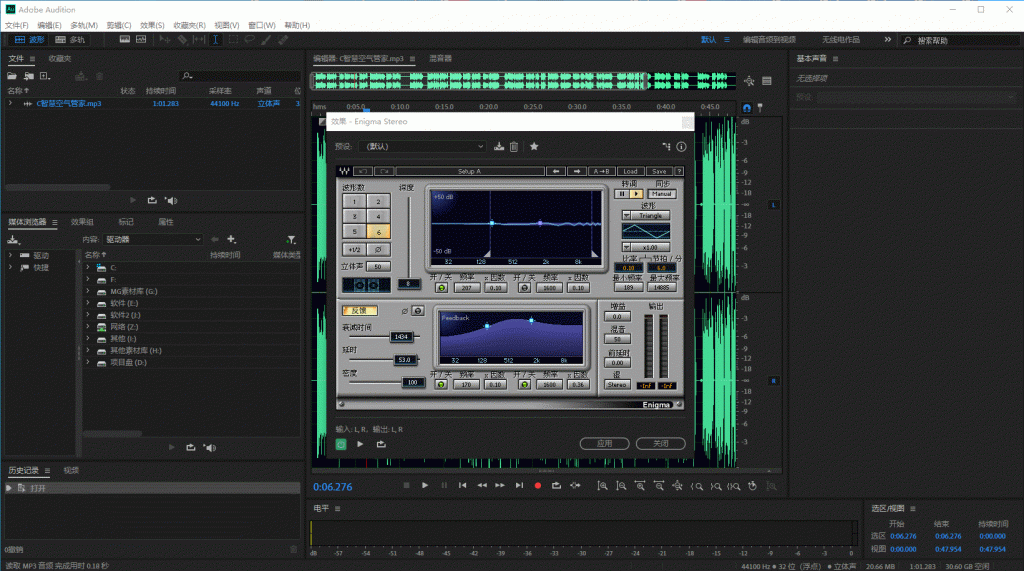Image resolution: width=1024 pixels, height=571 pixels.
Task: Import file icon in the Files panel
Action: pyautogui.click(x=29, y=76)
